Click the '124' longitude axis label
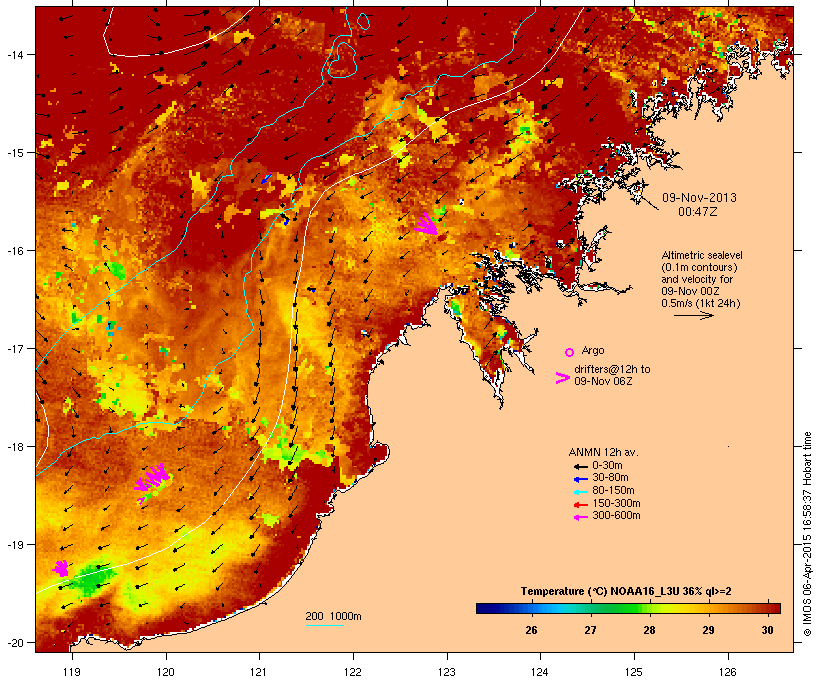This screenshot has height=680, width=820. (540, 672)
